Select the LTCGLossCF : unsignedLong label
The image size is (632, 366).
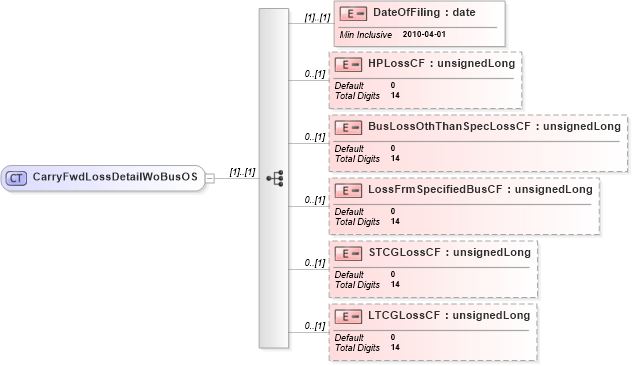point(449,315)
